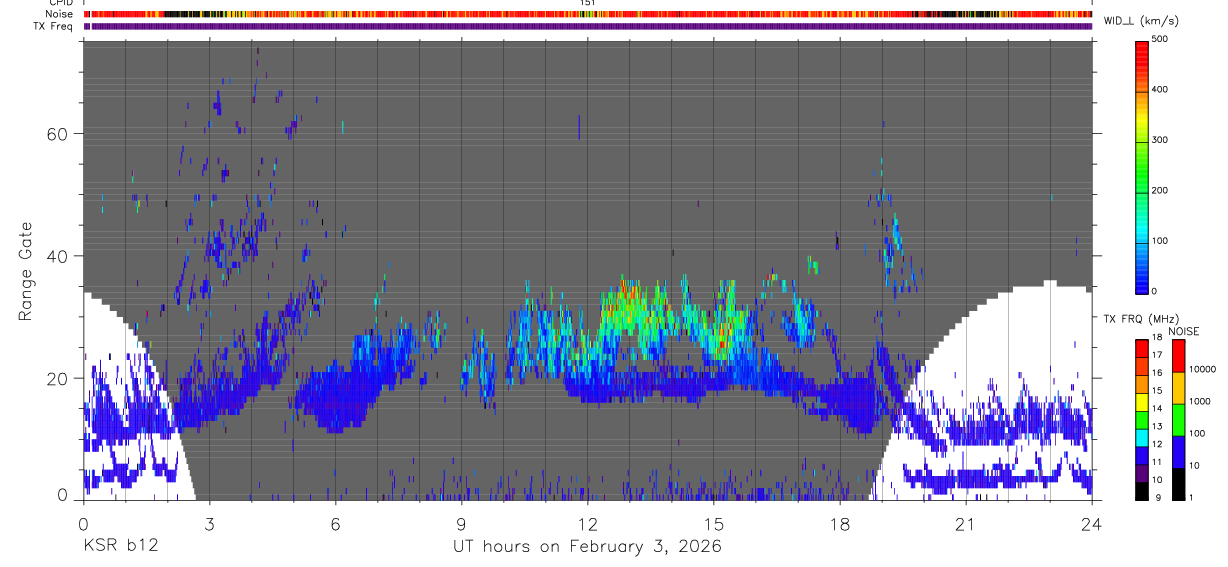The image size is (1228, 567).
Task: Click the 10000 label on NOISE colorbar
Action: point(1203,368)
